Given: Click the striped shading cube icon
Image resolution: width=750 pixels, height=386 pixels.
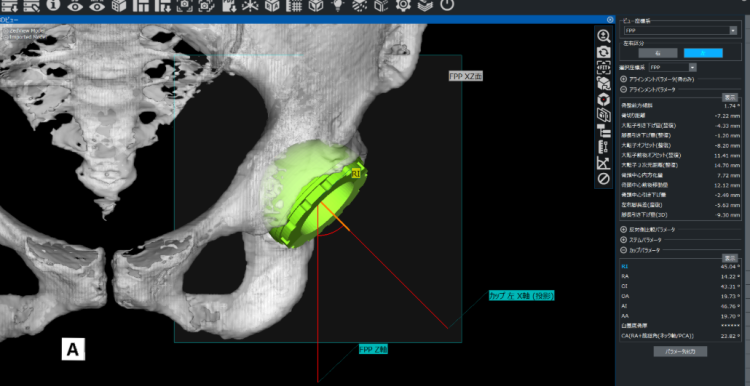Looking at the screenshot, I should pos(359,5).
